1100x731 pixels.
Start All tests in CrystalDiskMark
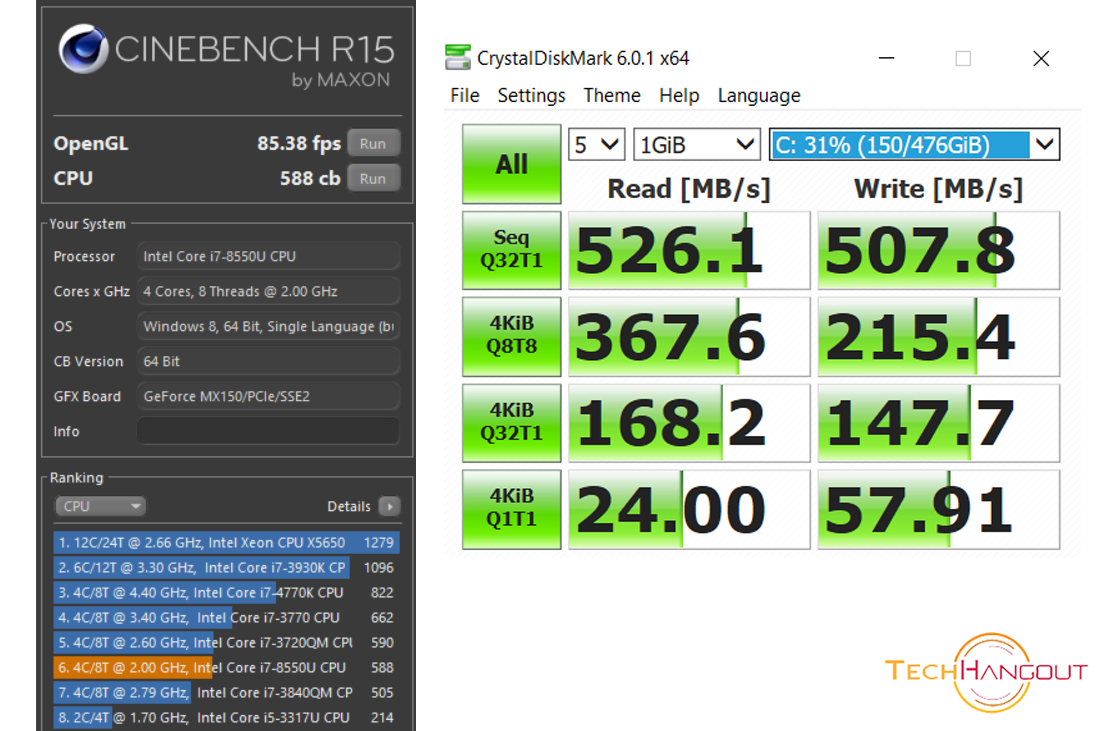pos(511,164)
